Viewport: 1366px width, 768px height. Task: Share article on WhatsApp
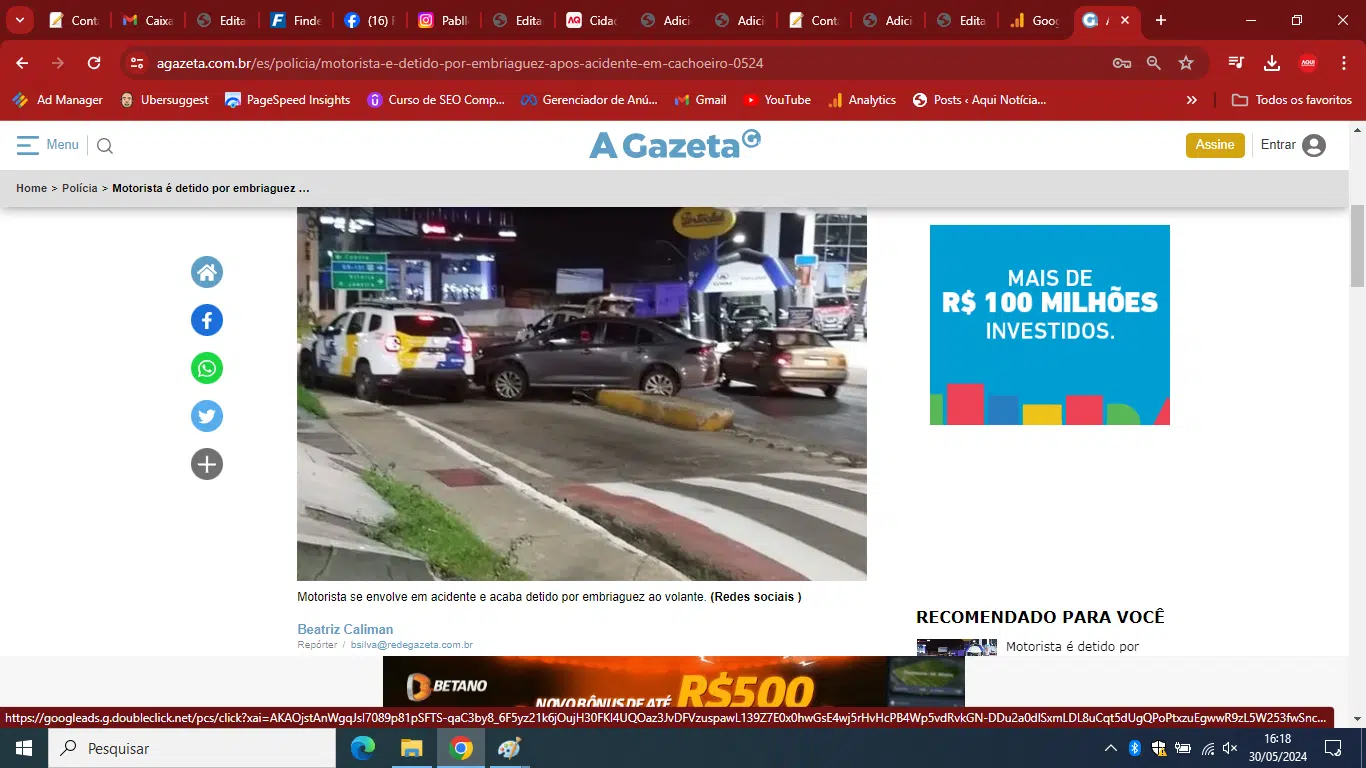(207, 368)
